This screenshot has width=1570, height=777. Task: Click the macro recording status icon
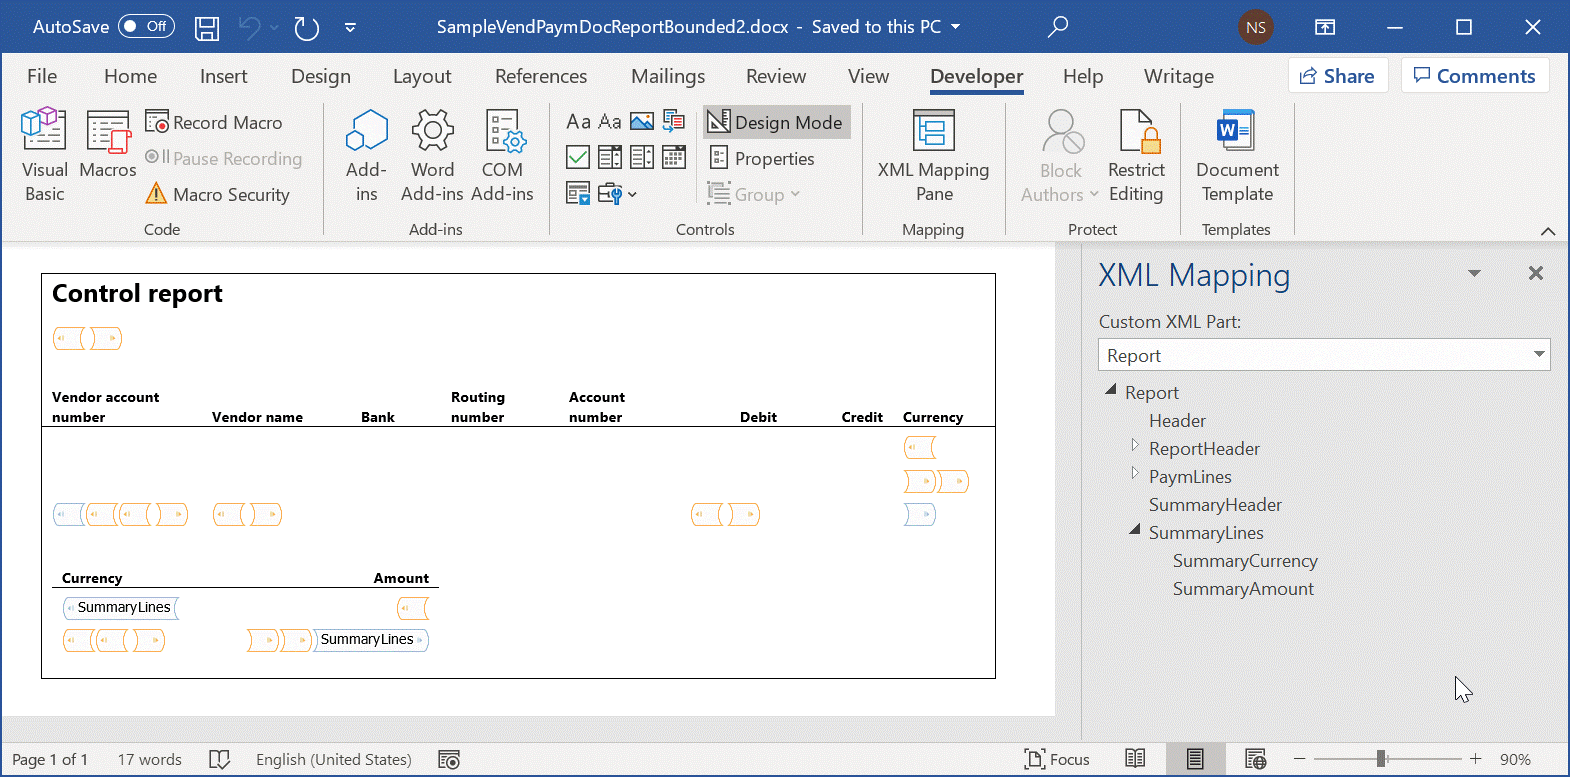[x=449, y=759]
